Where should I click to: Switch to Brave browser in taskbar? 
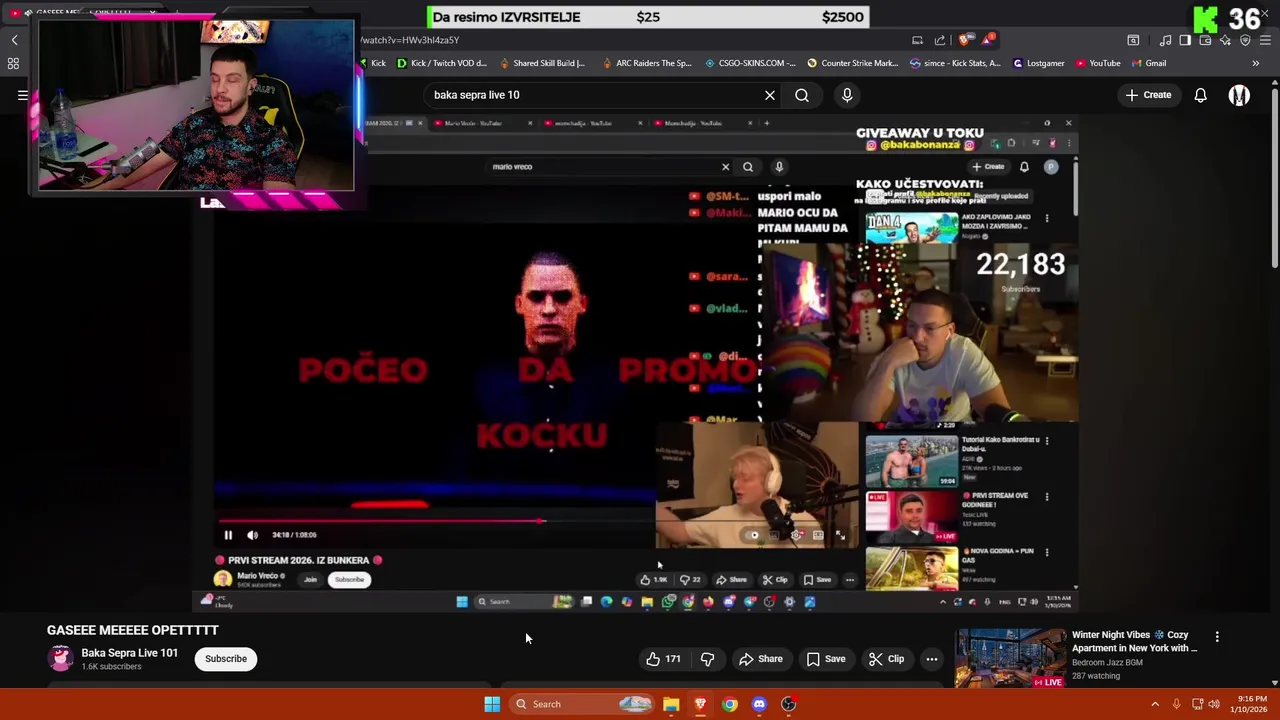point(700,704)
